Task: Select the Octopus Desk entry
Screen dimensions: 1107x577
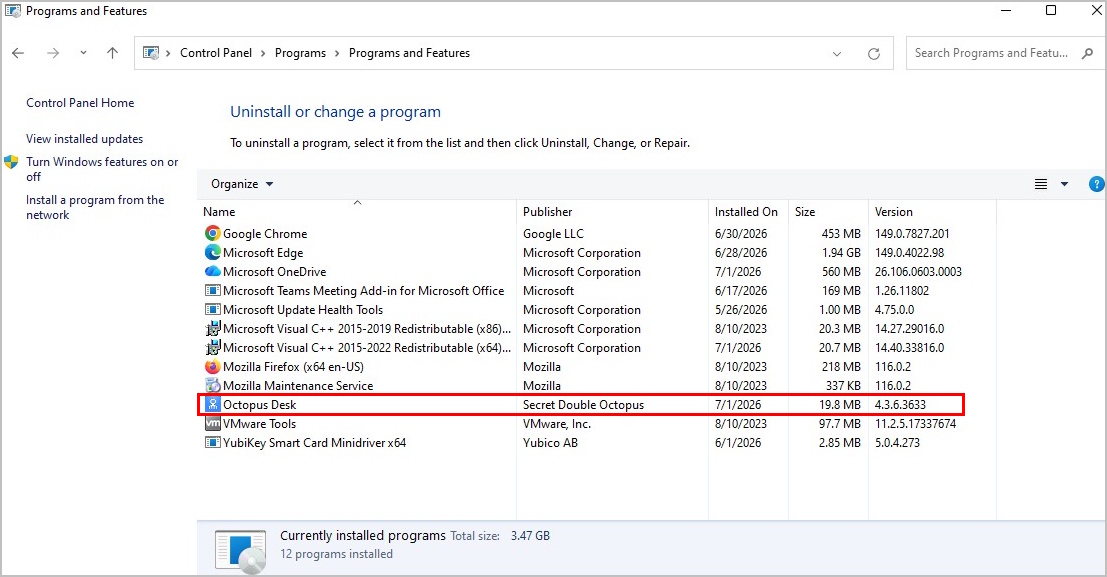Action: (259, 405)
